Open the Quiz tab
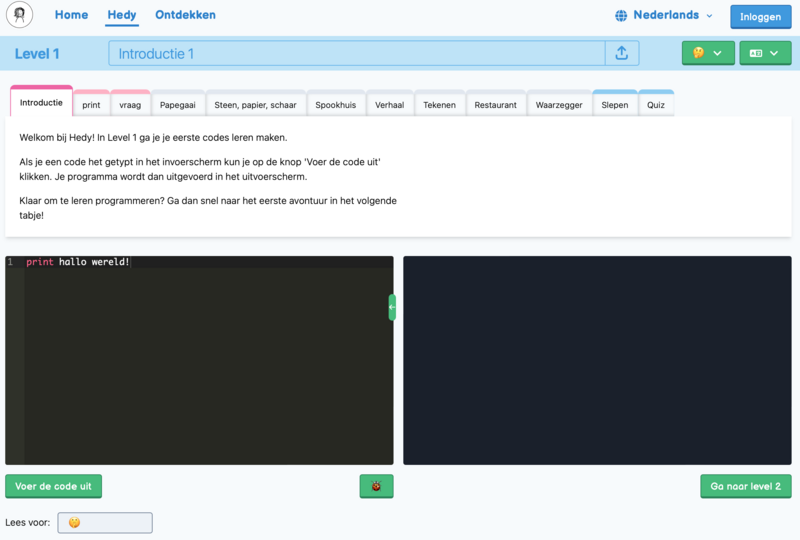This screenshot has height=540, width=800. pyautogui.click(x=656, y=104)
